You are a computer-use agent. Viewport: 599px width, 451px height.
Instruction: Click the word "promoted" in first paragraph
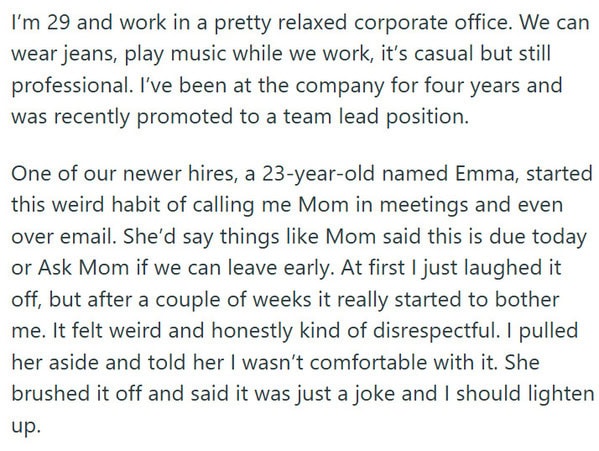(185, 117)
